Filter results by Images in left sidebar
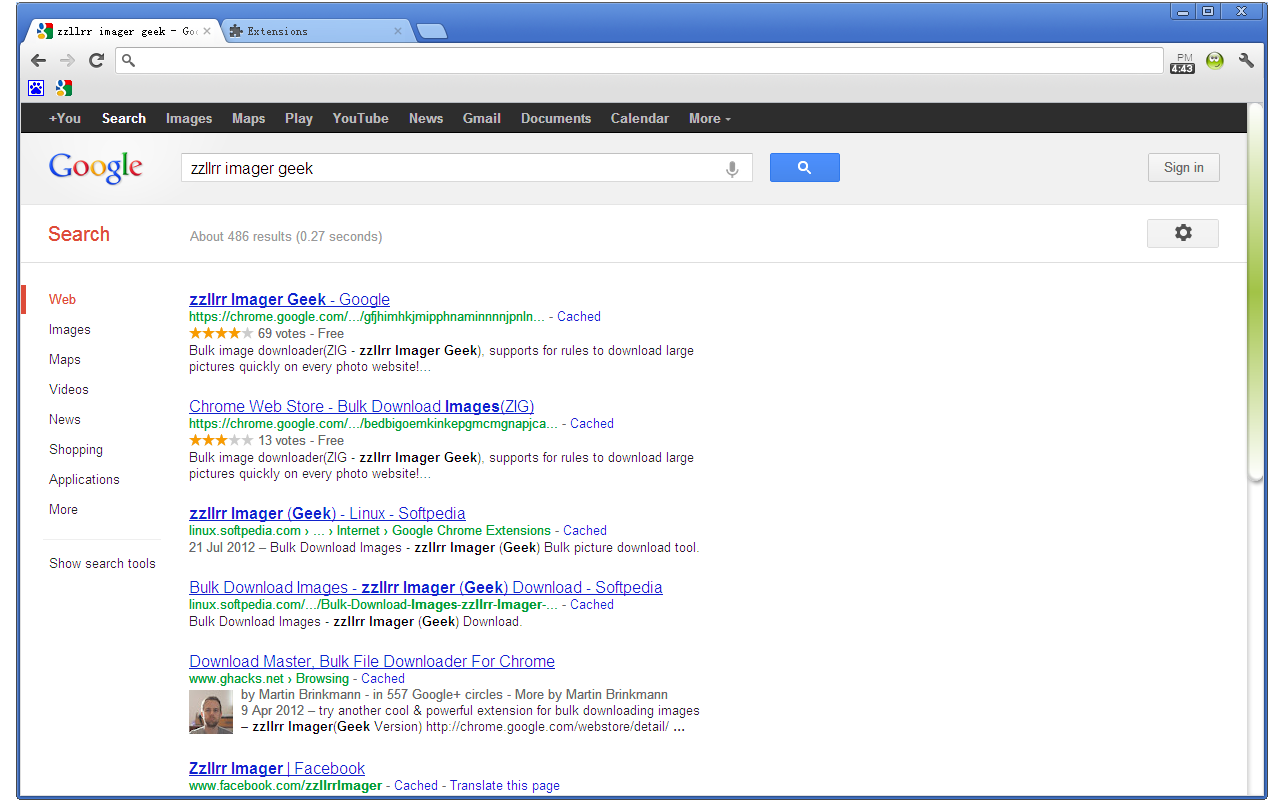Image resolution: width=1280 pixels, height=800 pixels. pos(70,329)
